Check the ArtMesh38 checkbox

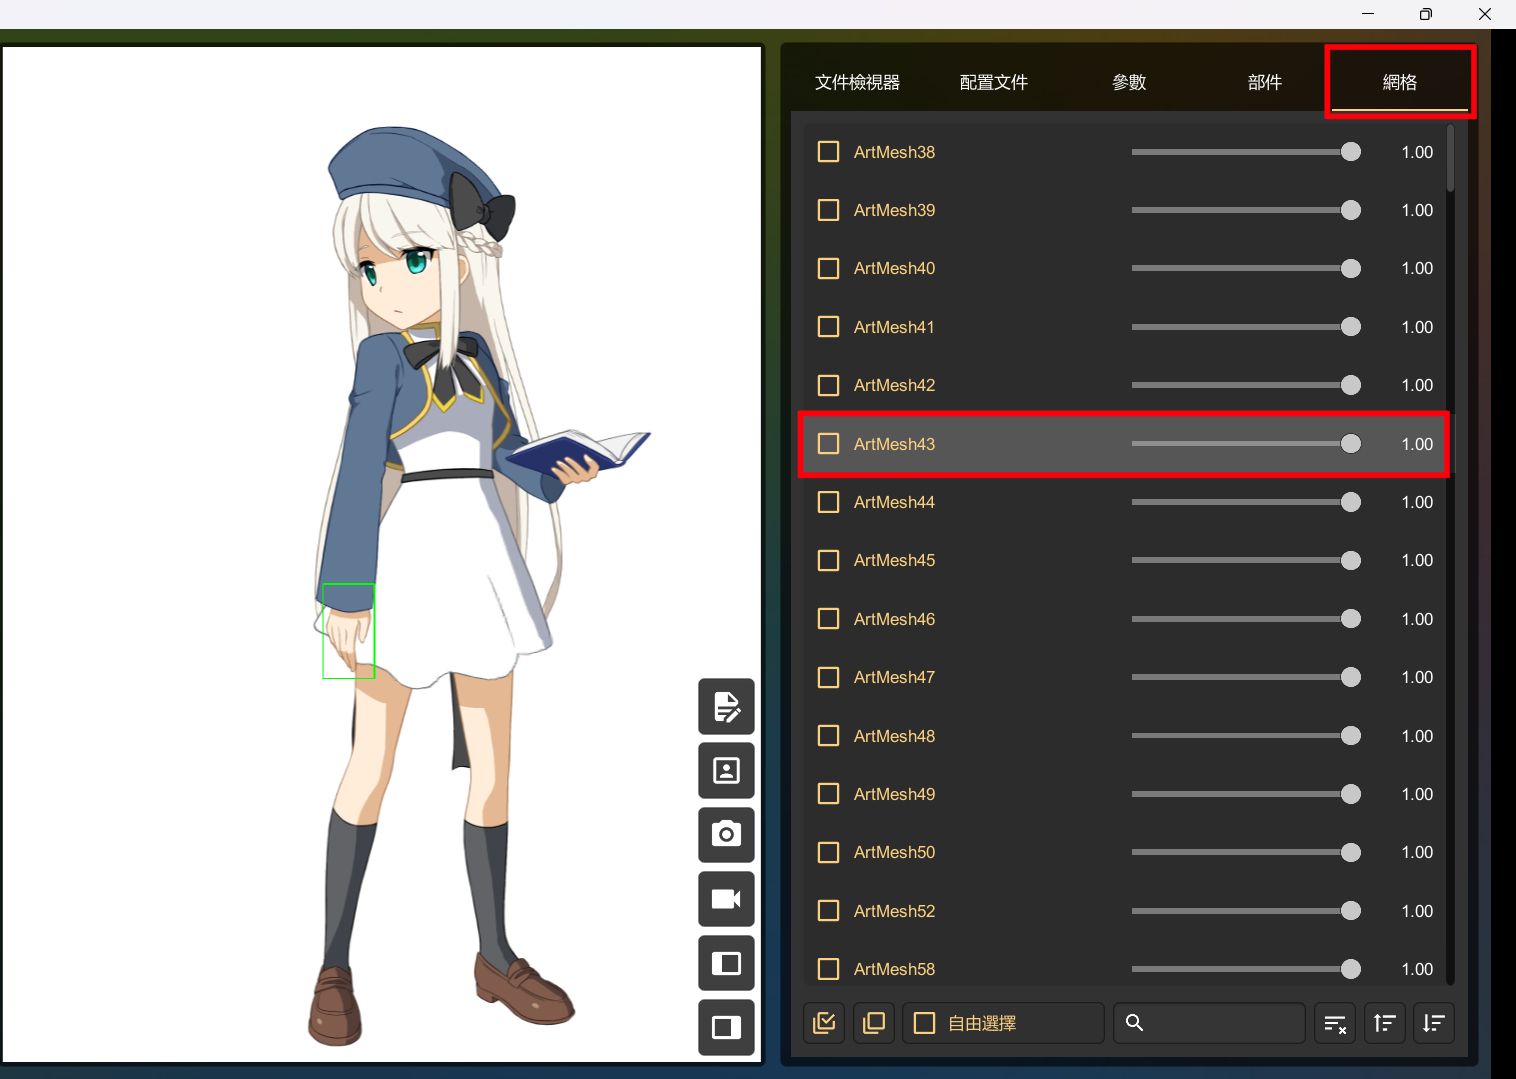[x=828, y=152]
